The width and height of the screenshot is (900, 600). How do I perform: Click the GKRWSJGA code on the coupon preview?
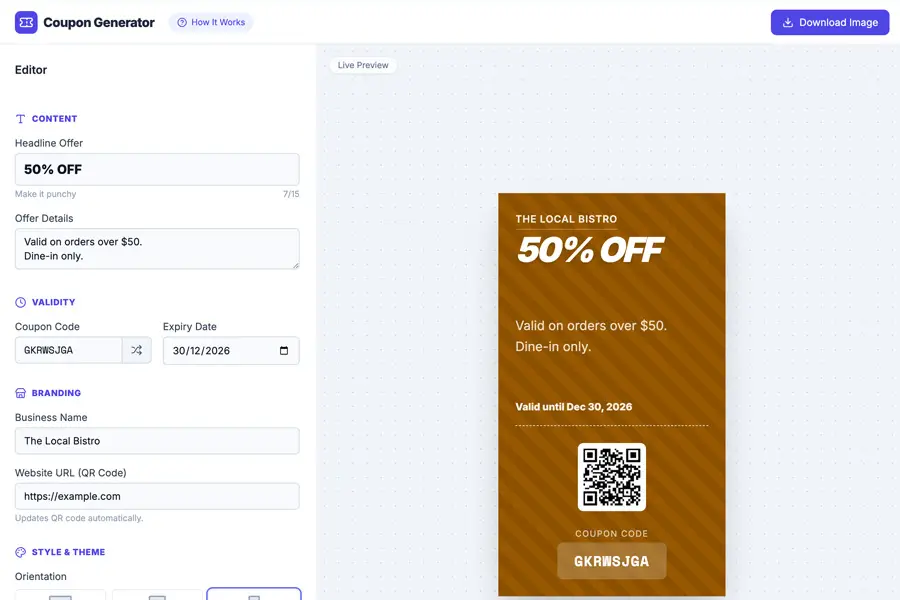(x=611, y=561)
